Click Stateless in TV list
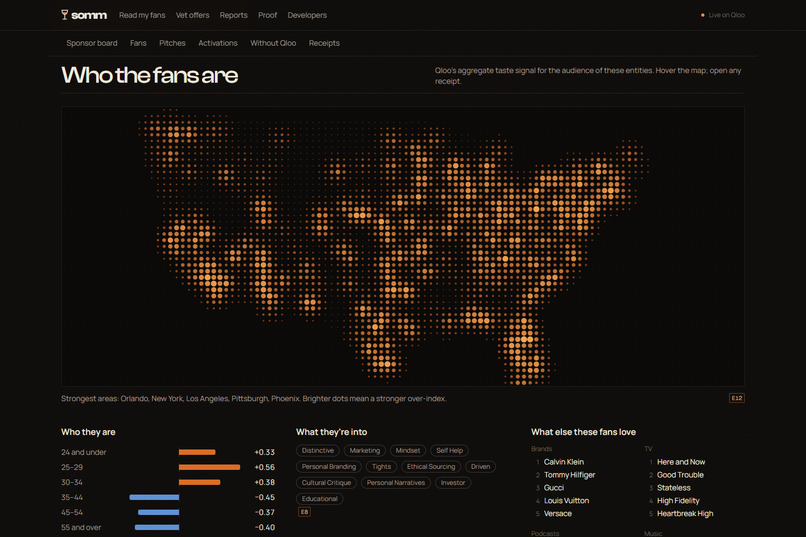The image size is (806, 537). 673,488
